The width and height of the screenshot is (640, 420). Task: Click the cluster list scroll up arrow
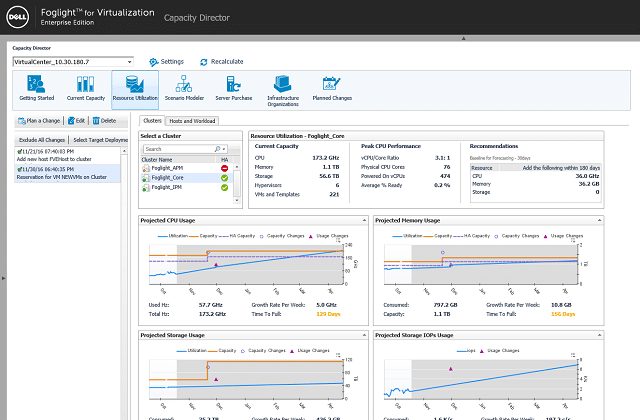[x=237, y=167]
